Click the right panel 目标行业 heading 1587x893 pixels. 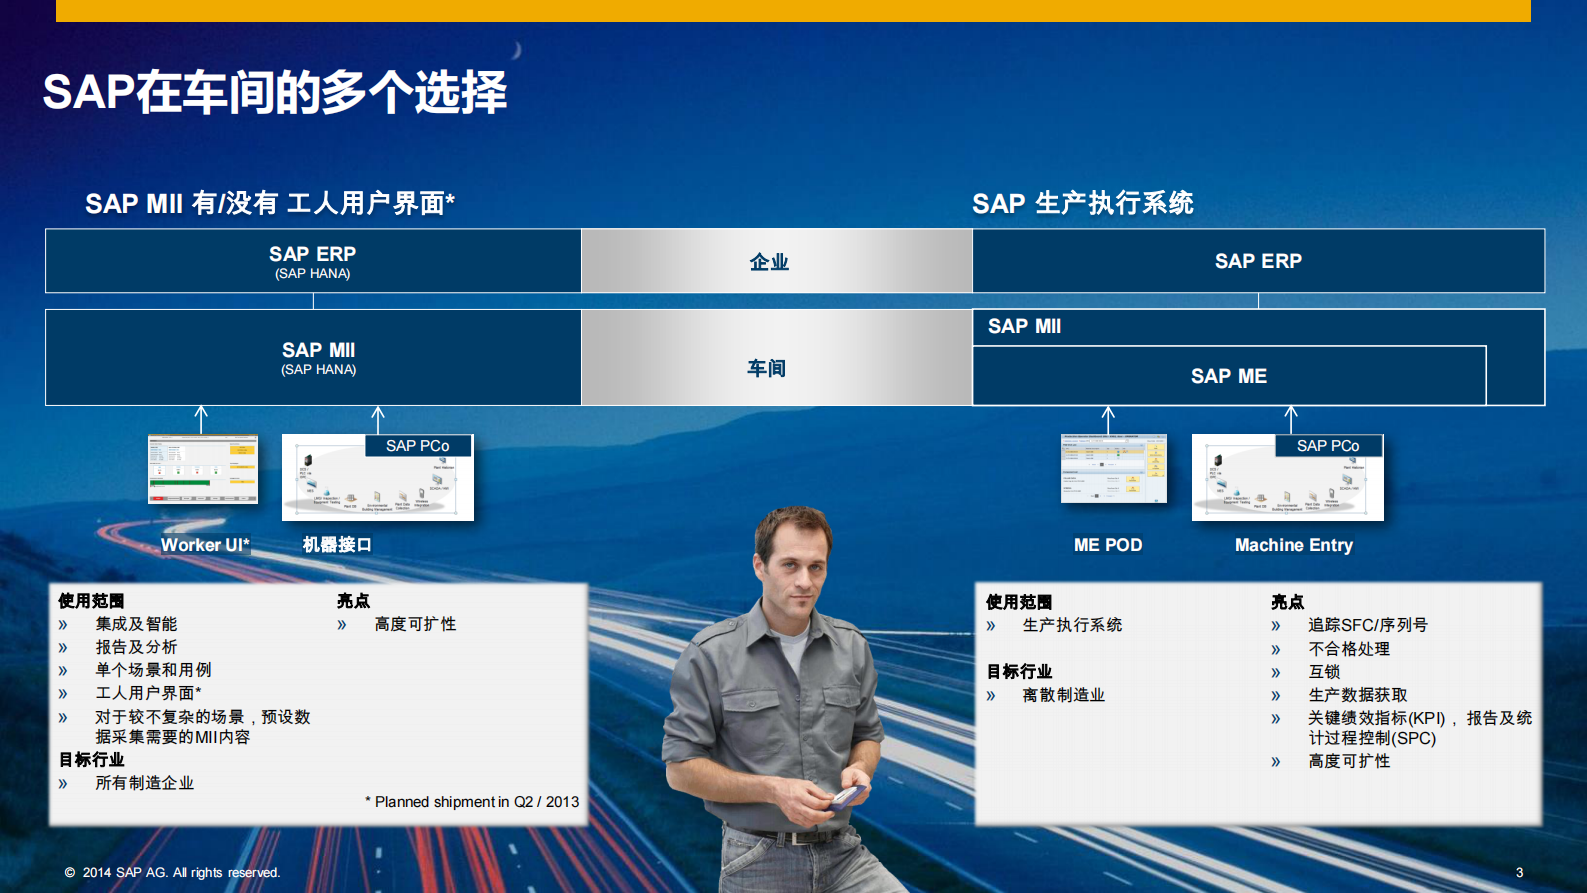coord(1019,672)
